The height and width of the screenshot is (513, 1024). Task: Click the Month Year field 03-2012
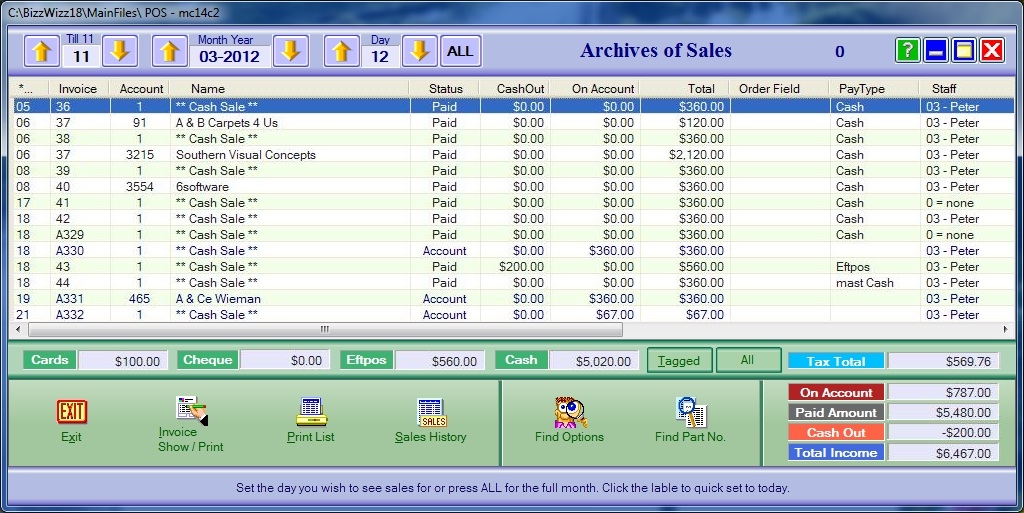pos(230,56)
